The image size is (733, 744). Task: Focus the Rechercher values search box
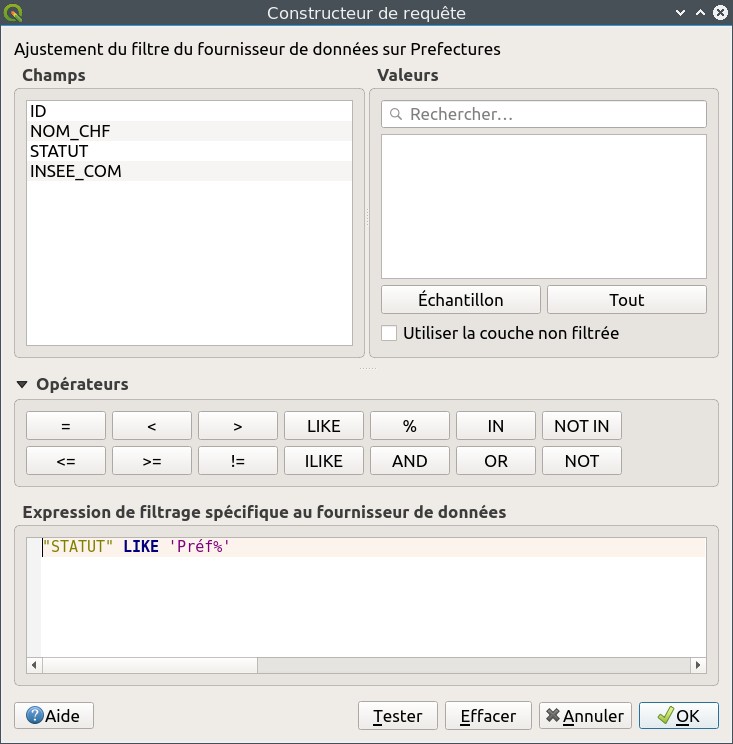[544, 114]
